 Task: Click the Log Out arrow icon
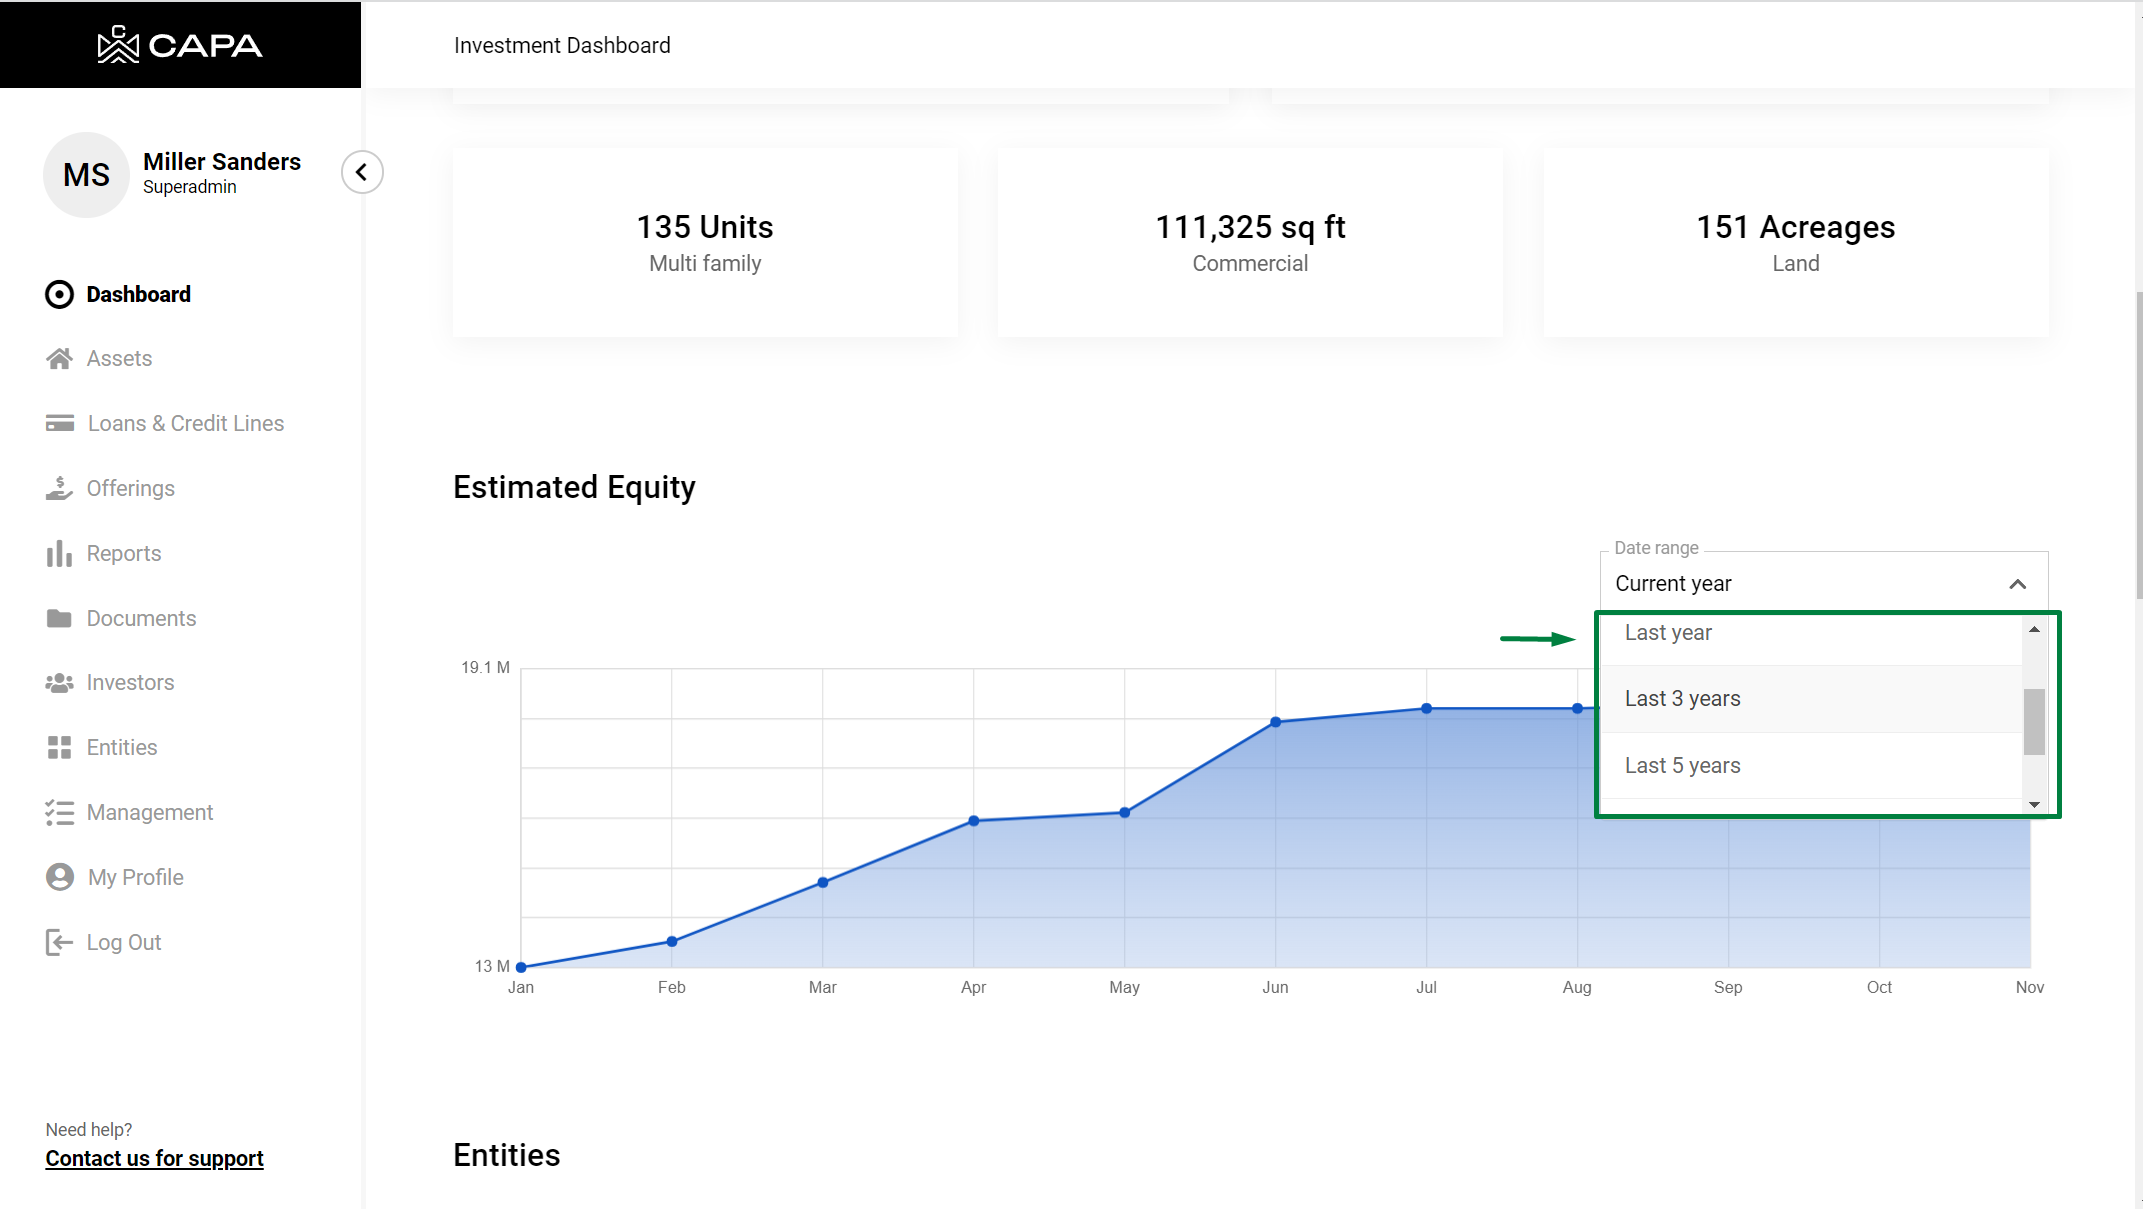point(59,943)
